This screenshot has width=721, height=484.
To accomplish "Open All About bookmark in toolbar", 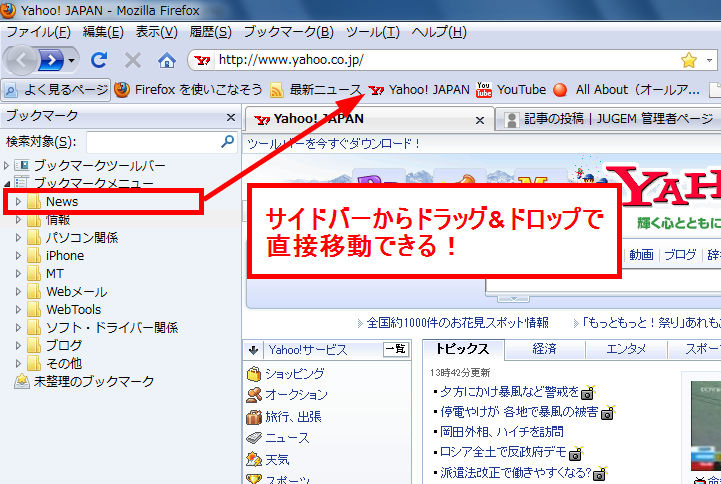I will pos(626,90).
